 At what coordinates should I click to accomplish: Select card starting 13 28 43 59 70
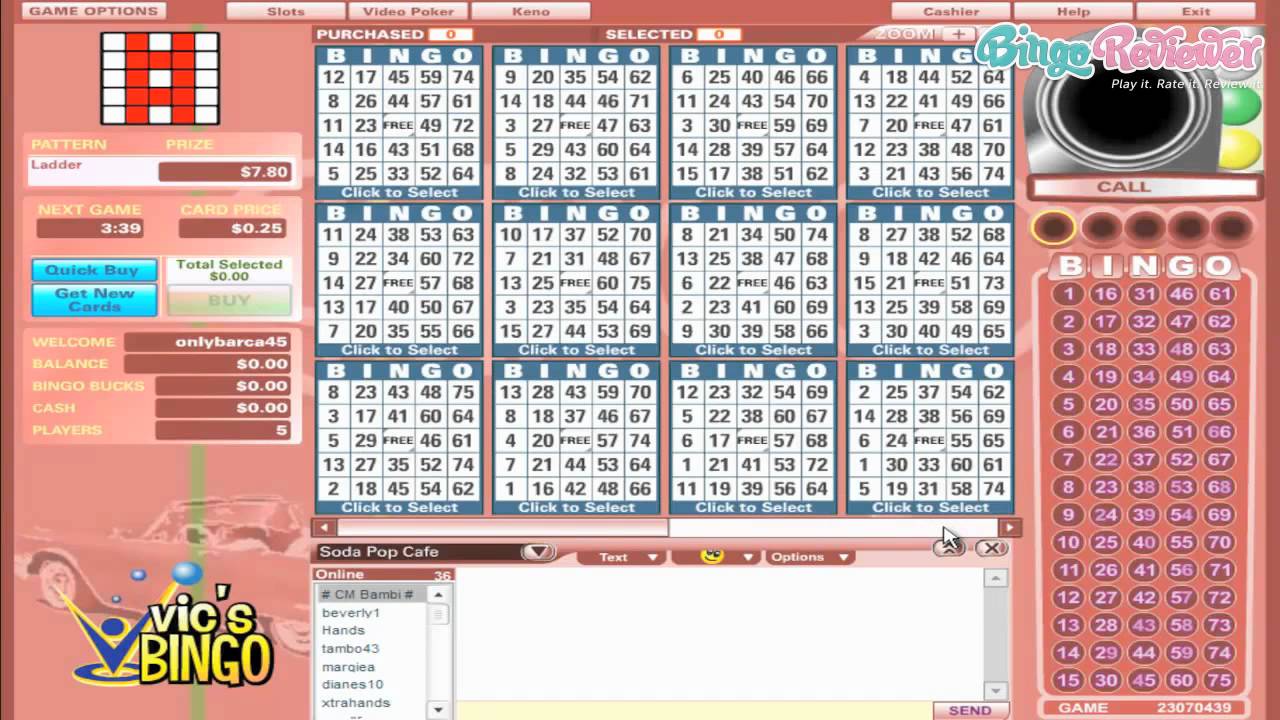pos(576,437)
